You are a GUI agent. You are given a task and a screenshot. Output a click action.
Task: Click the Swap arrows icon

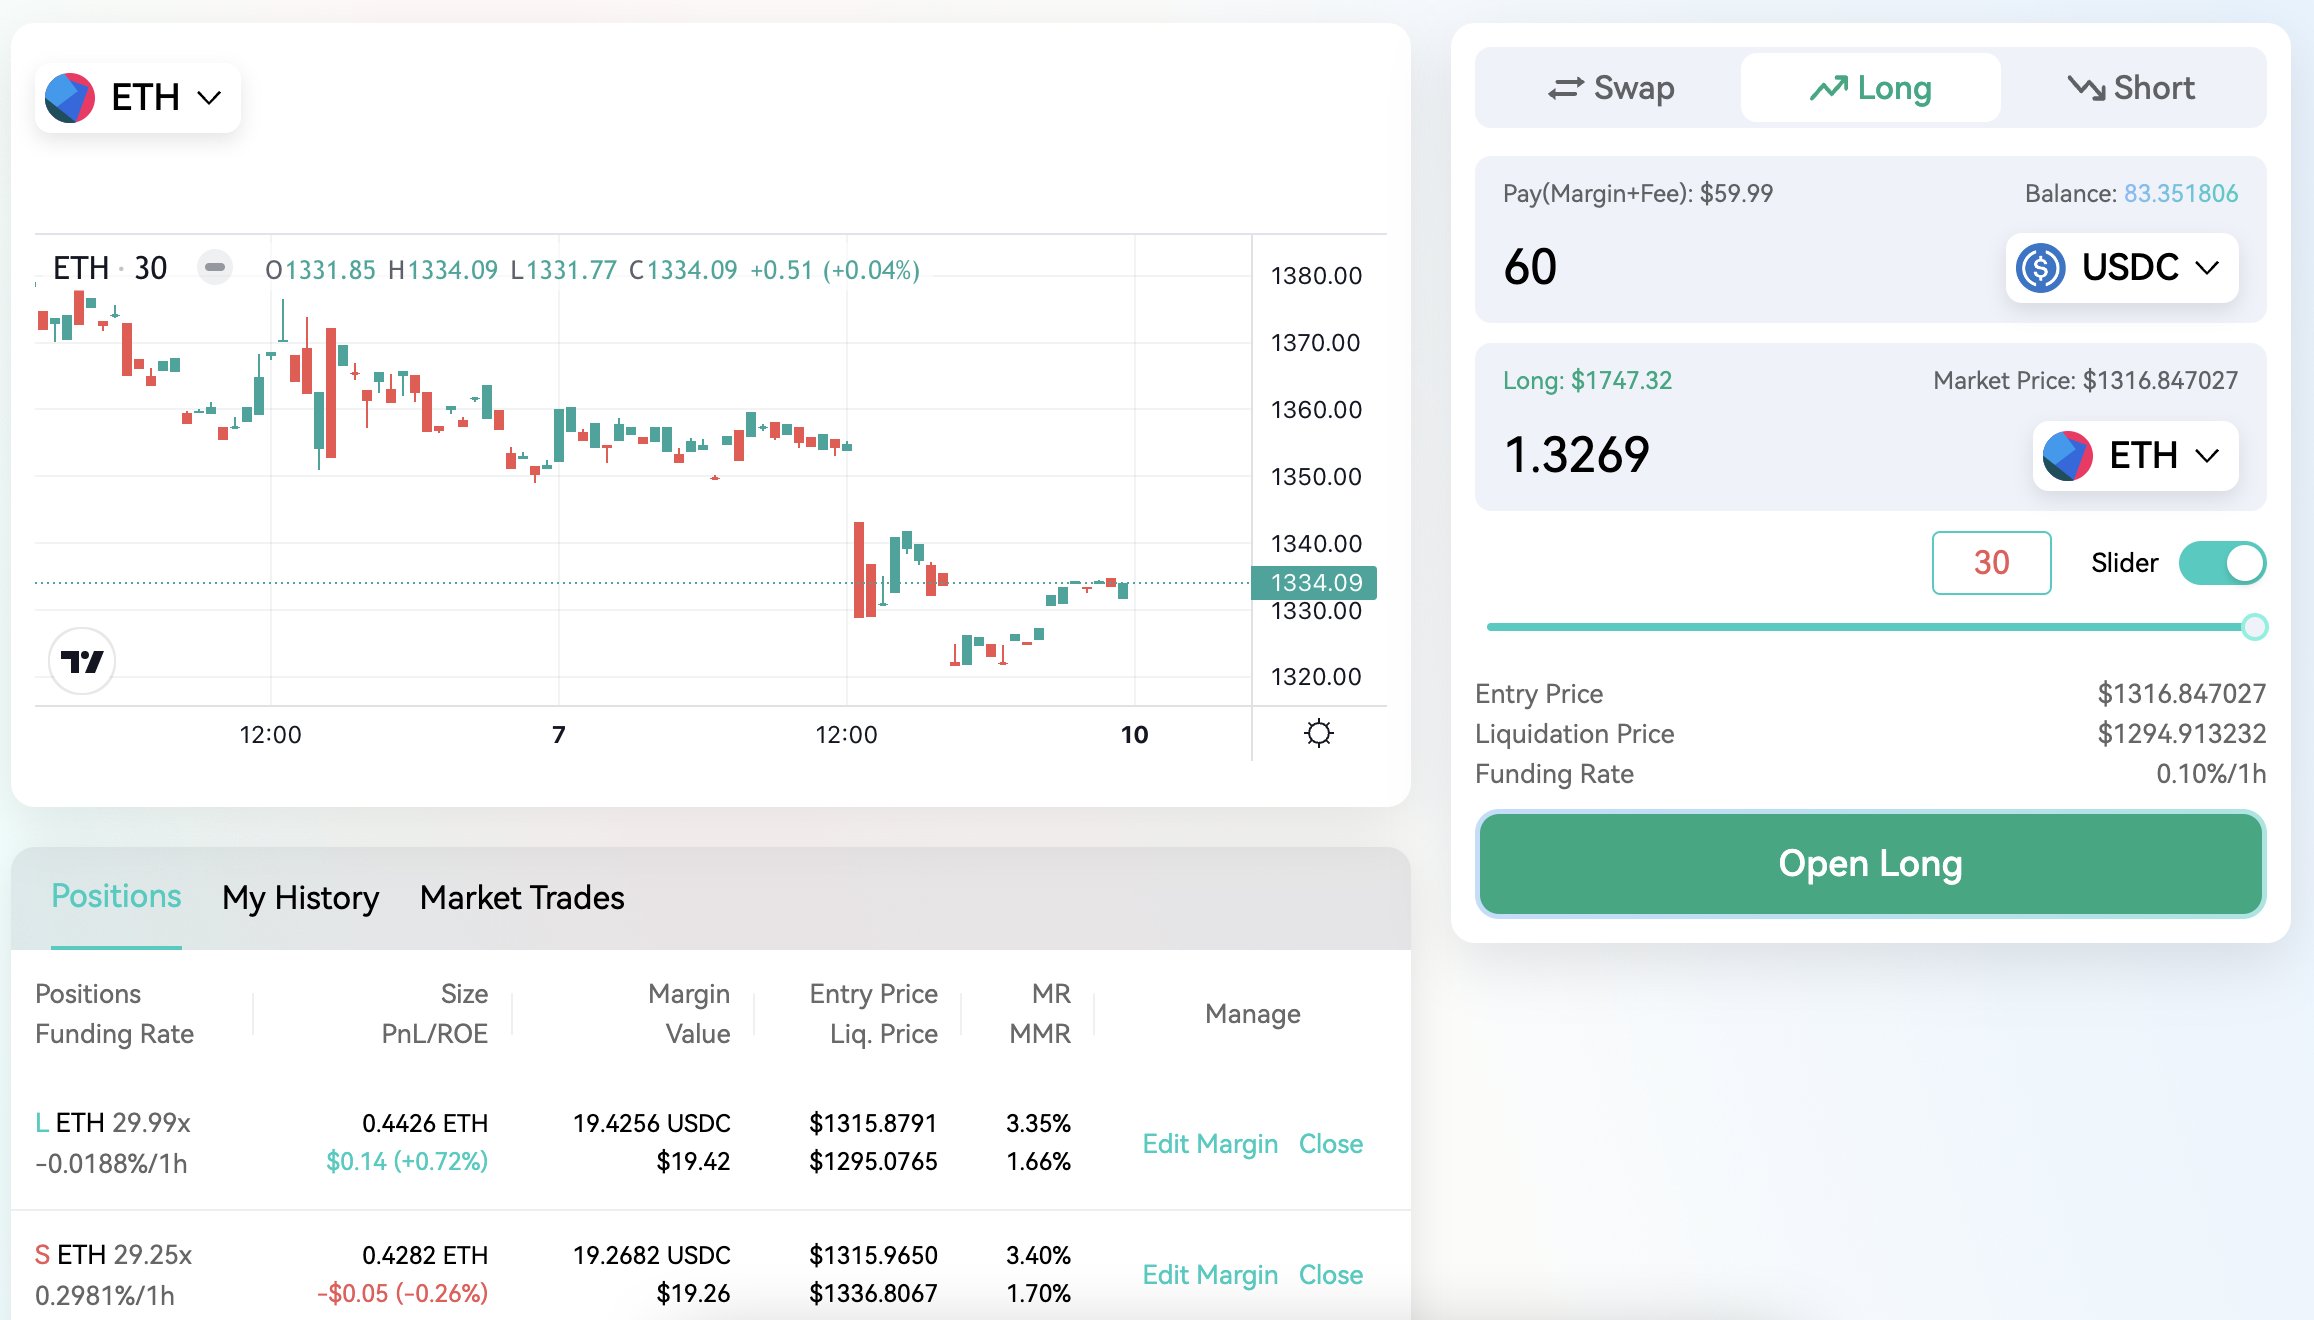tap(1565, 89)
